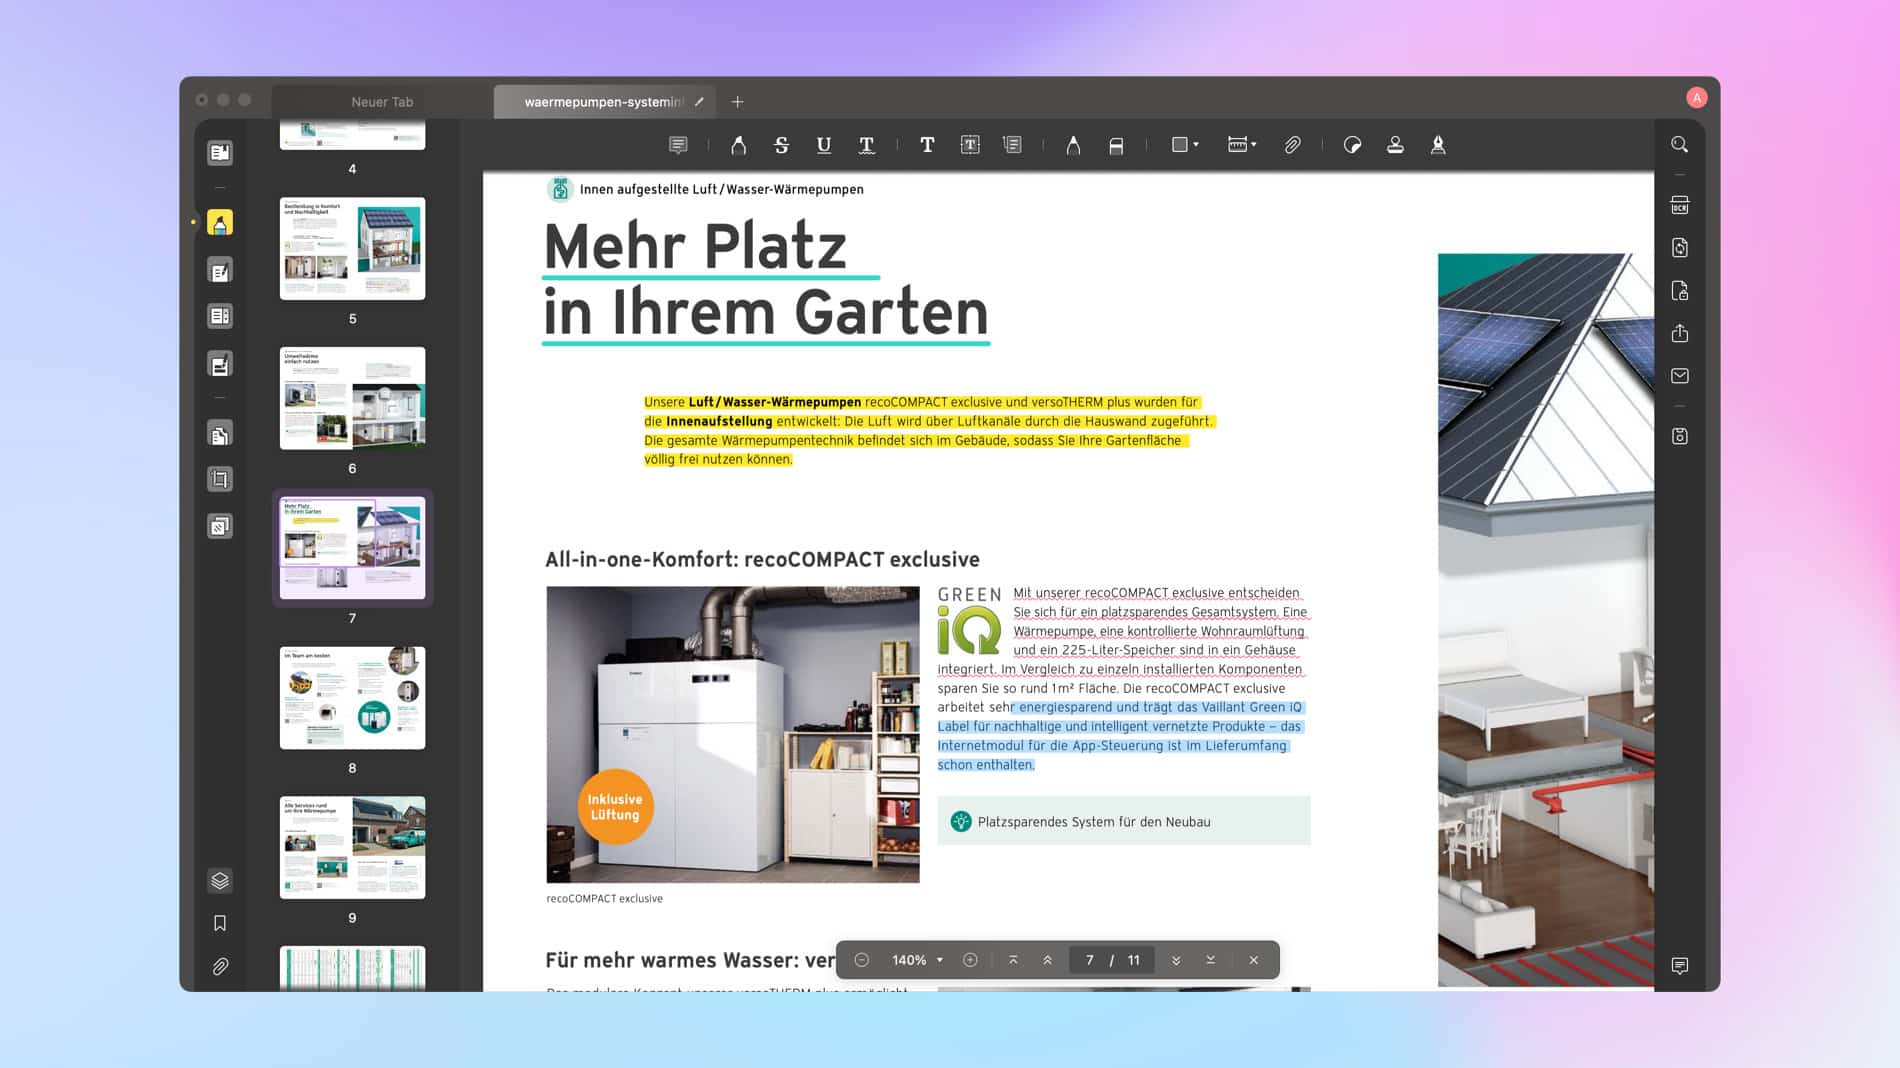Viewport: 1900px width, 1068px height.
Task: Add a new tab with plus button
Action: pyautogui.click(x=737, y=102)
